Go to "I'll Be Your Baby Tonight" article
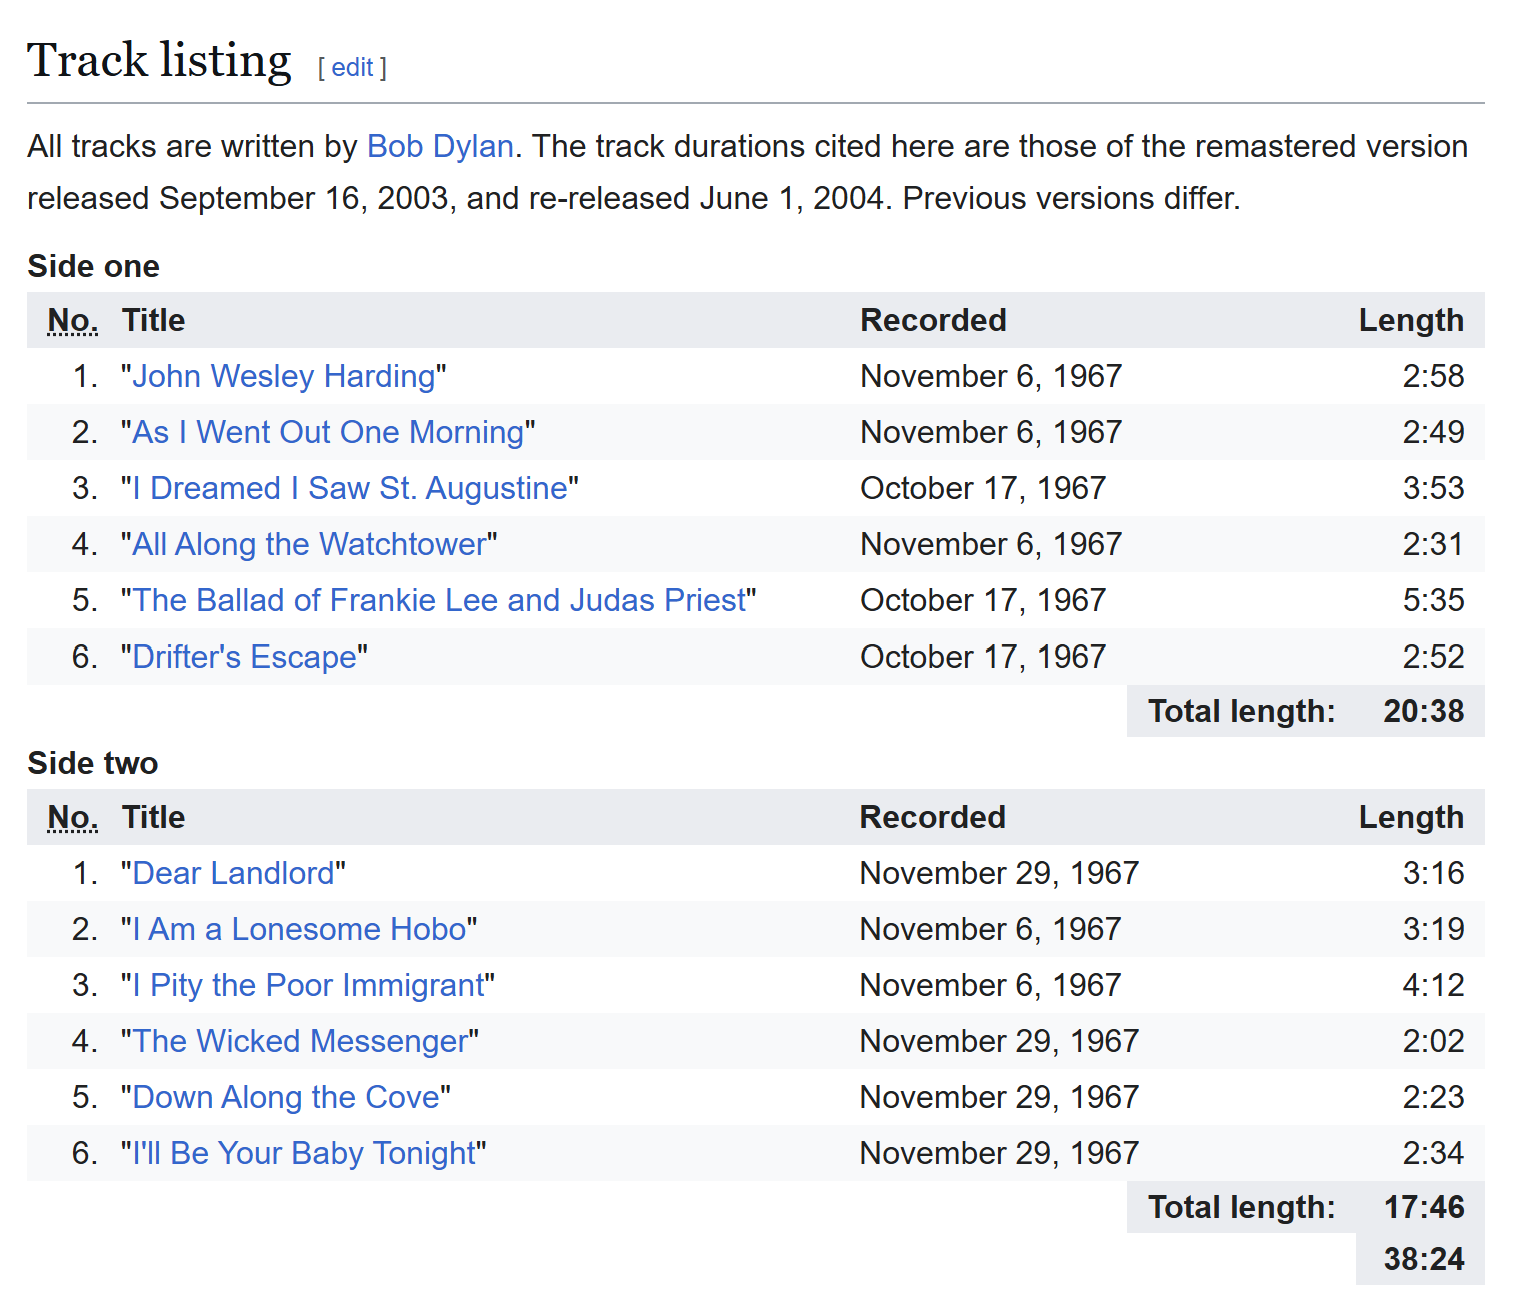The image size is (1518, 1292). click(x=304, y=1153)
